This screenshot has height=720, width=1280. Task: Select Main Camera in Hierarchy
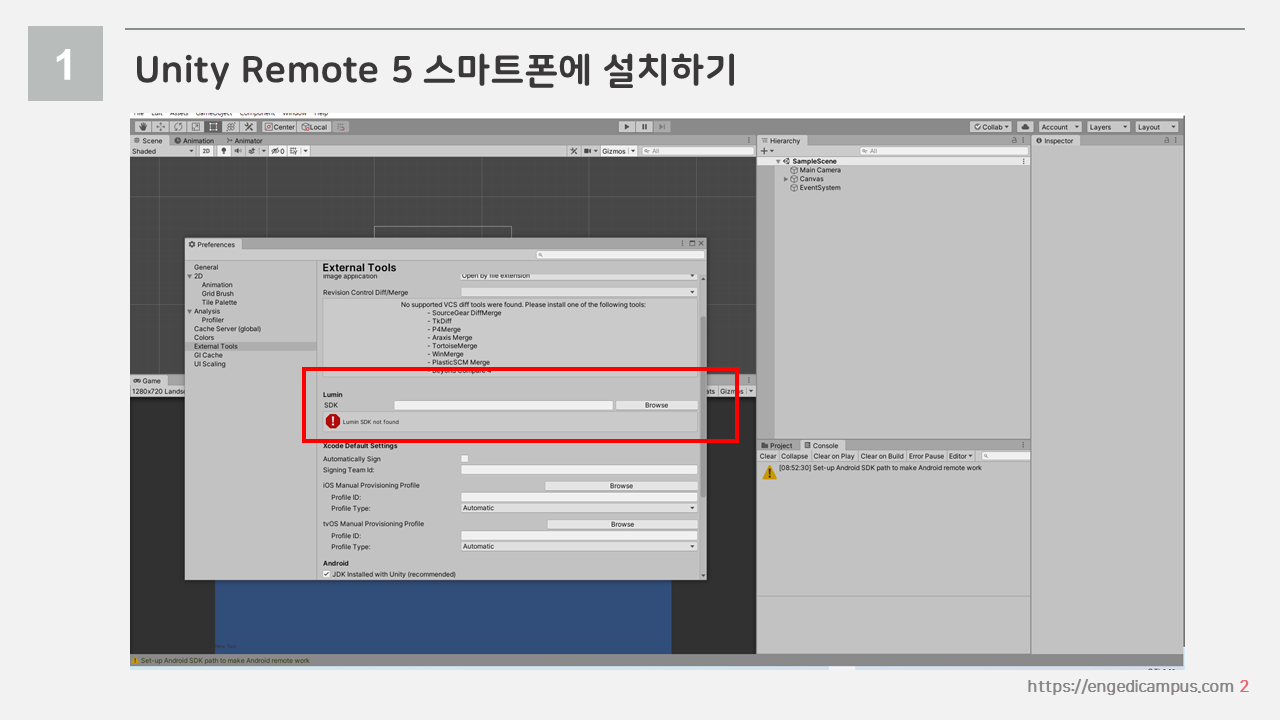tap(820, 170)
